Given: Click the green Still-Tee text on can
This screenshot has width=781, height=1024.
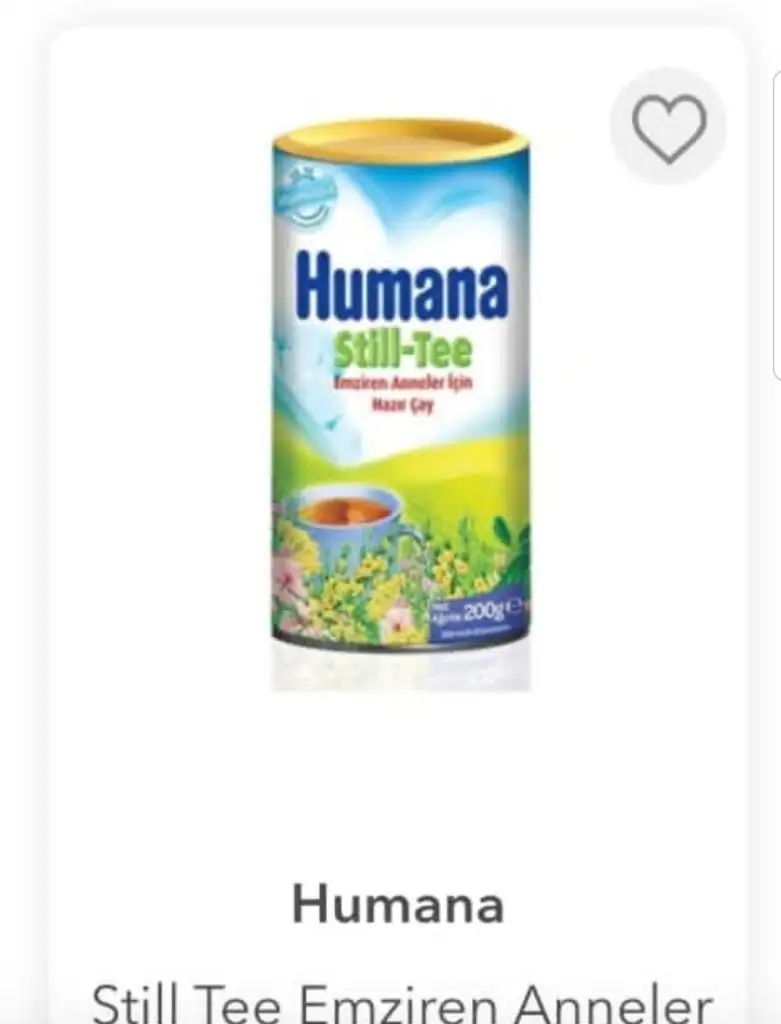Looking at the screenshot, I should (402, 349).
